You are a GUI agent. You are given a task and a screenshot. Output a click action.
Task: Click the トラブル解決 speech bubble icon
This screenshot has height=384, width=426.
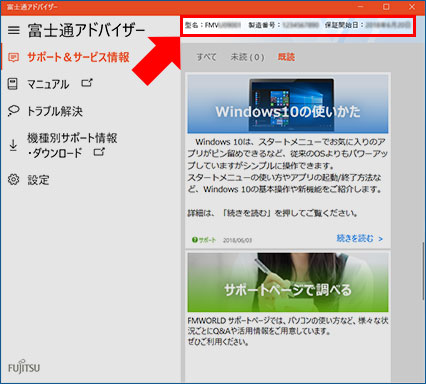click(13, 111)
